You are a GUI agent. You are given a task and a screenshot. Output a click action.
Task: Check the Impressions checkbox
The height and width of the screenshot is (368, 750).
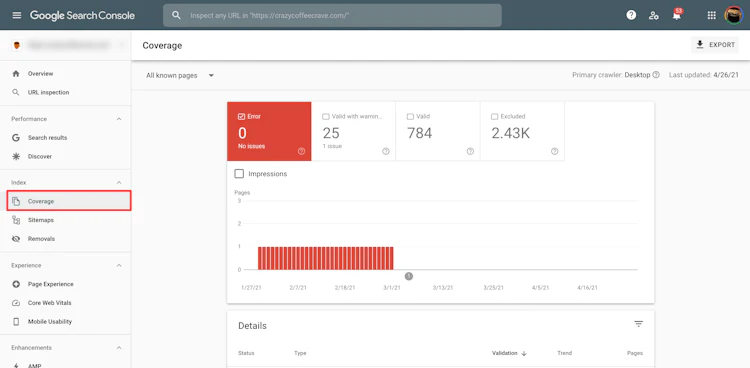(x=239, y=174)
